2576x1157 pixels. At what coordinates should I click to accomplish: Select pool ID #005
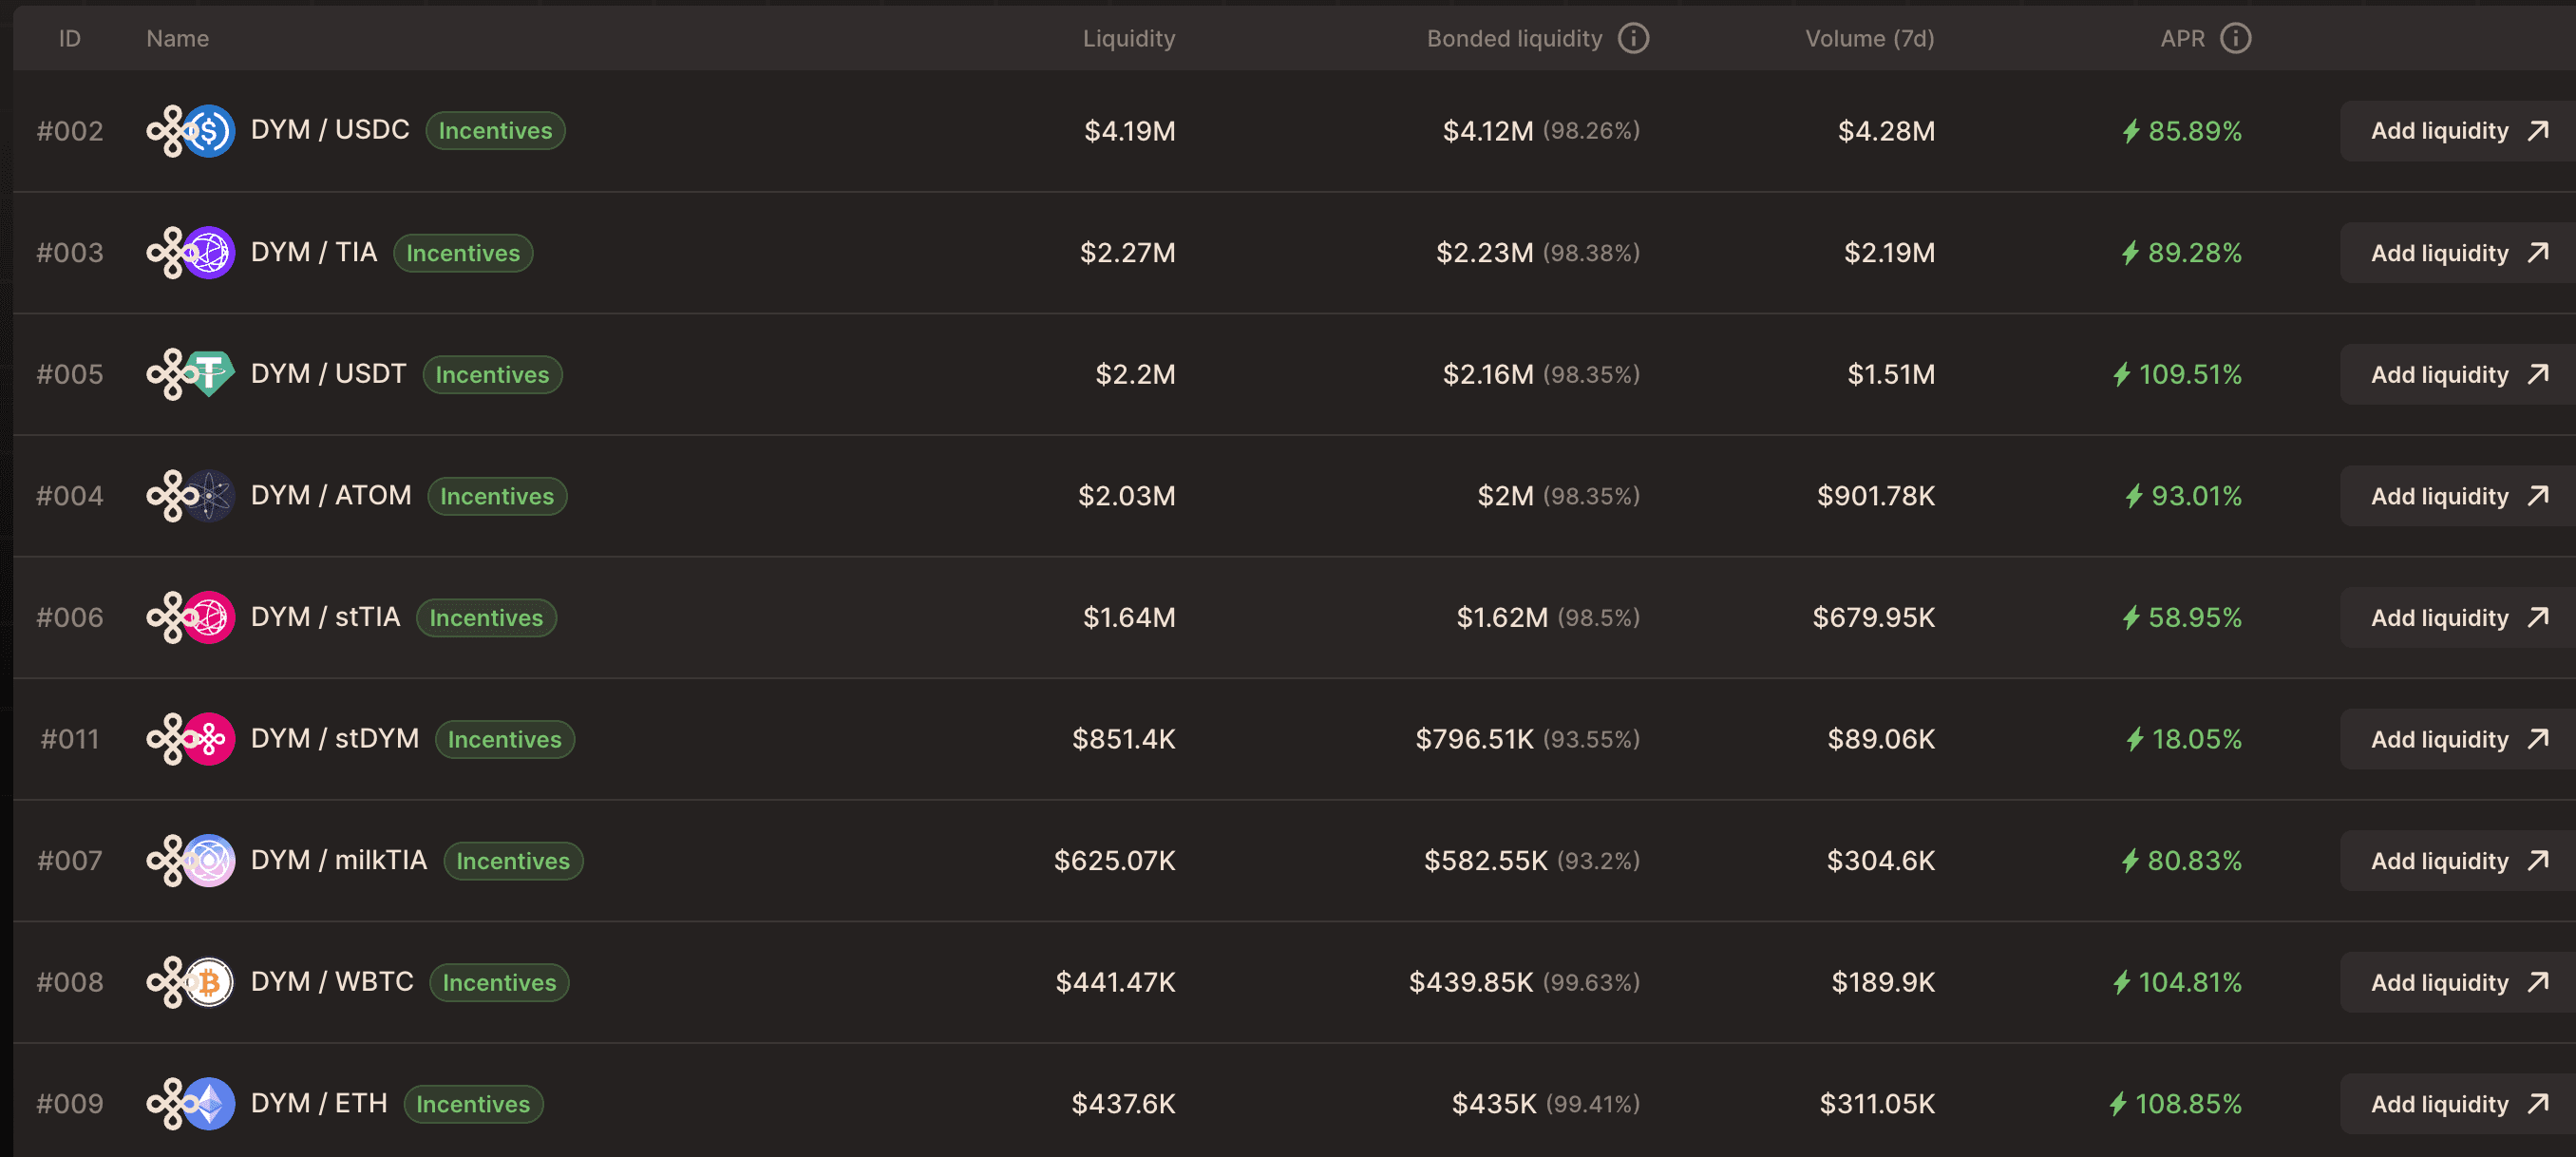point(70,374)
